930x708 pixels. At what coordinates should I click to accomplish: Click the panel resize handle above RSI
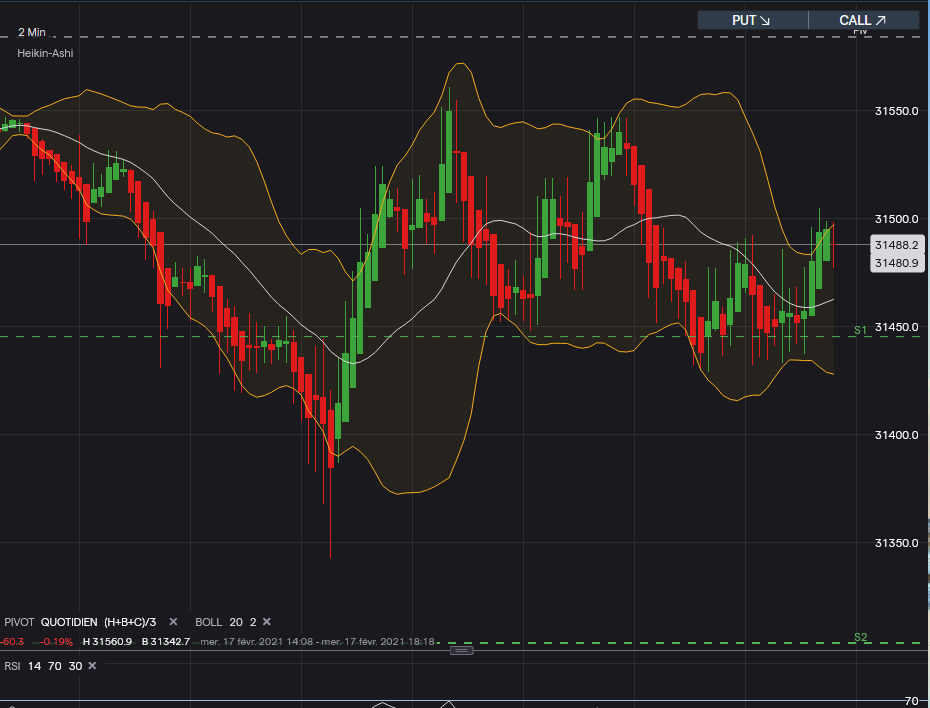[x=461, y=650]
